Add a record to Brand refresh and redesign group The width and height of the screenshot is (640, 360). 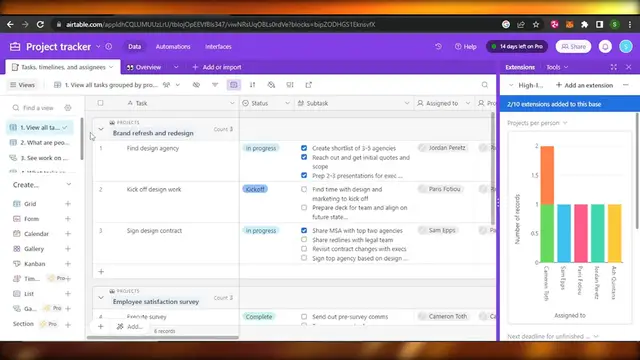point(101,271)
